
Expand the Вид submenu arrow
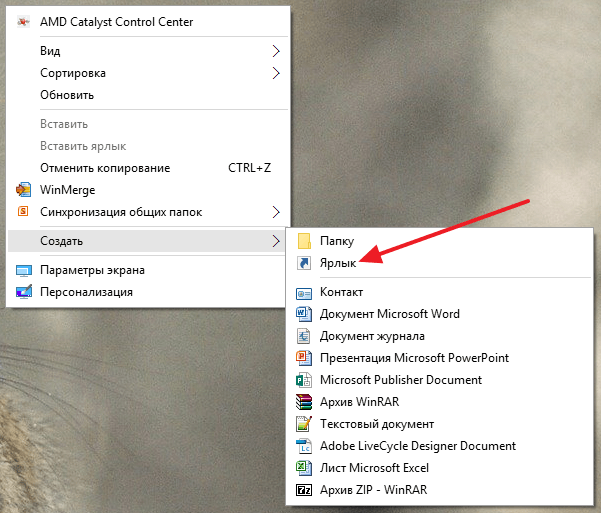[x=276, y=51]
